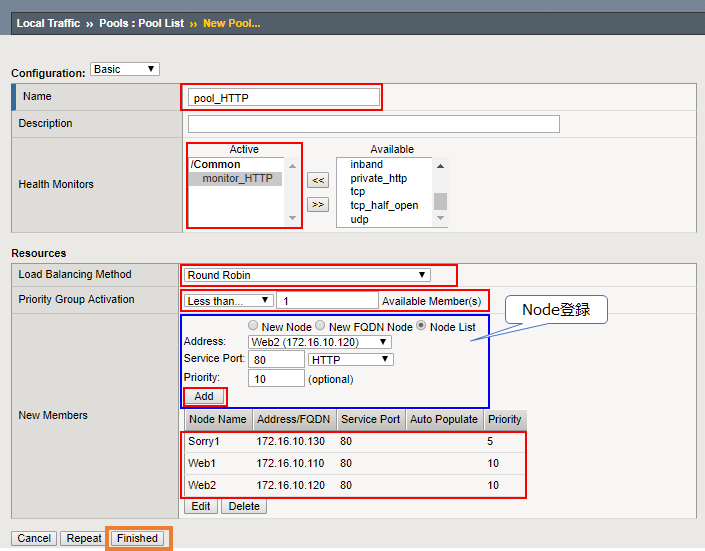705x551 pixels.
Task: Select Sorry1 member row
Action: 354,441
